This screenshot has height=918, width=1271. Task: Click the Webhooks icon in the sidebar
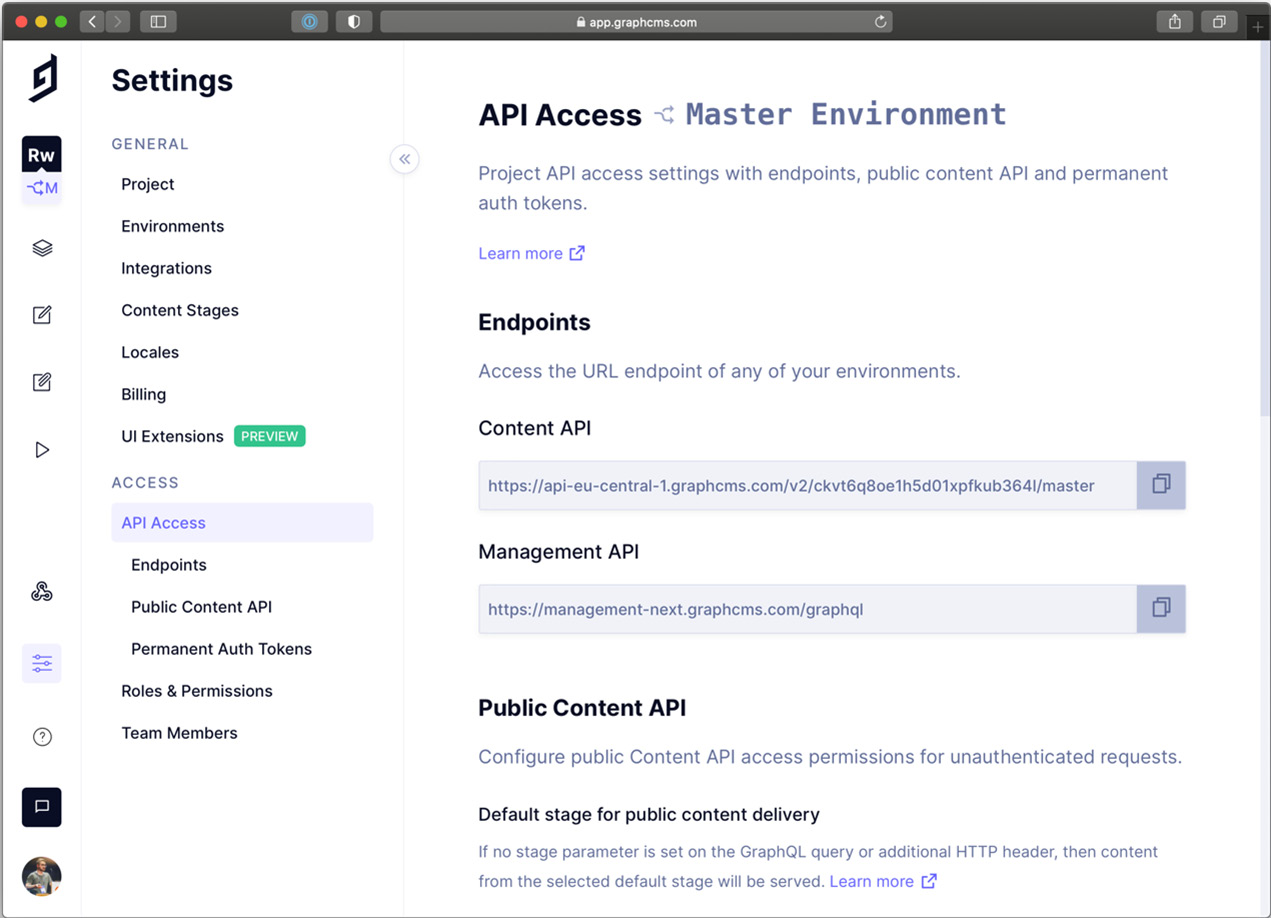point(41,590)
